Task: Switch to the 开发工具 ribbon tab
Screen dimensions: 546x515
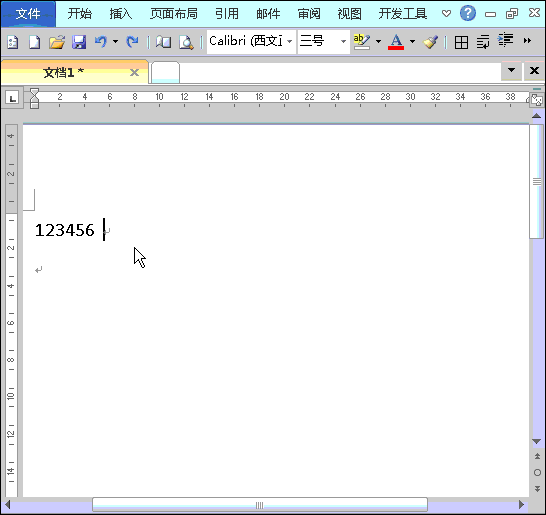Action: [x=403, y=14]
